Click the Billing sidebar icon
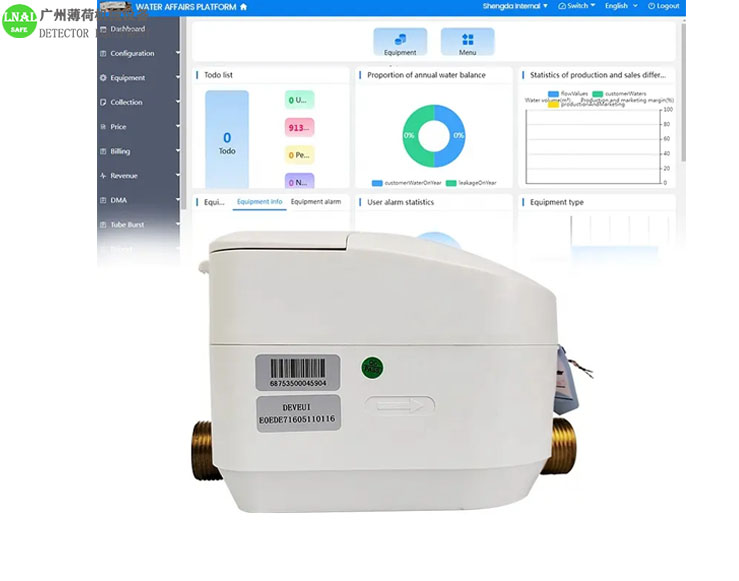739x581 pixels. 103,151
